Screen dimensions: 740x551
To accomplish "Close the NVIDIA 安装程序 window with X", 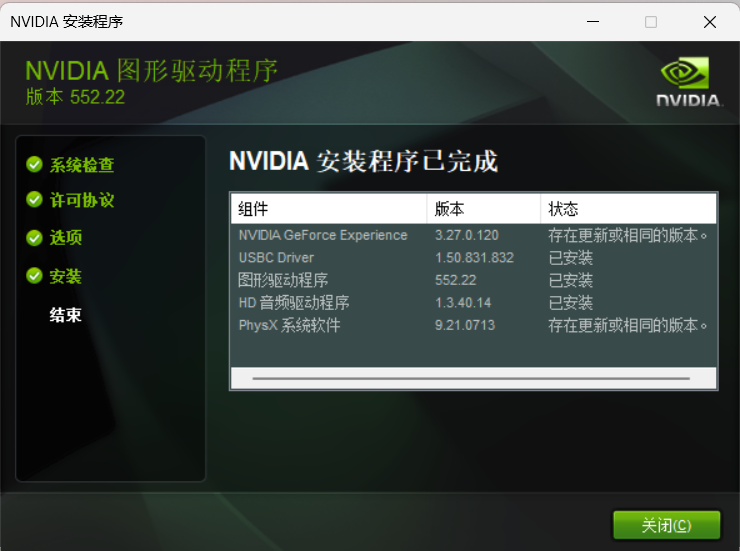I will 710,22.
